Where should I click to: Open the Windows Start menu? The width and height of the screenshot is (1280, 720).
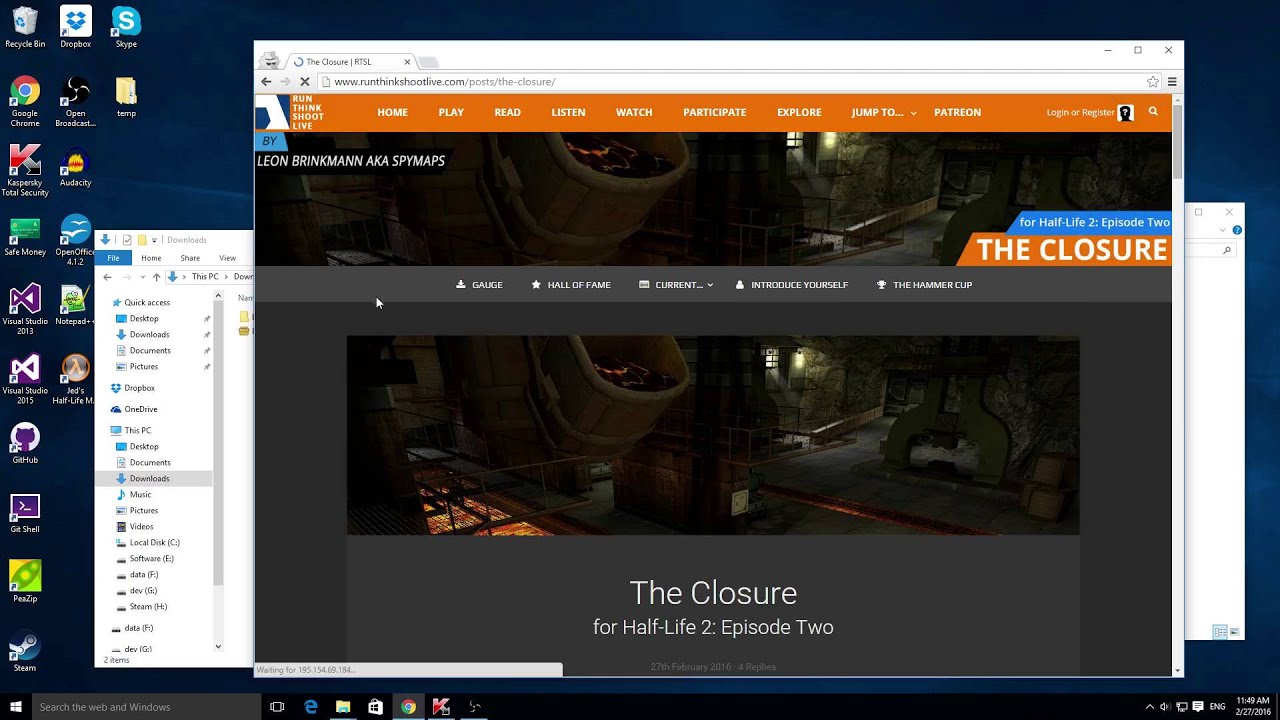(x=16, y=707)
